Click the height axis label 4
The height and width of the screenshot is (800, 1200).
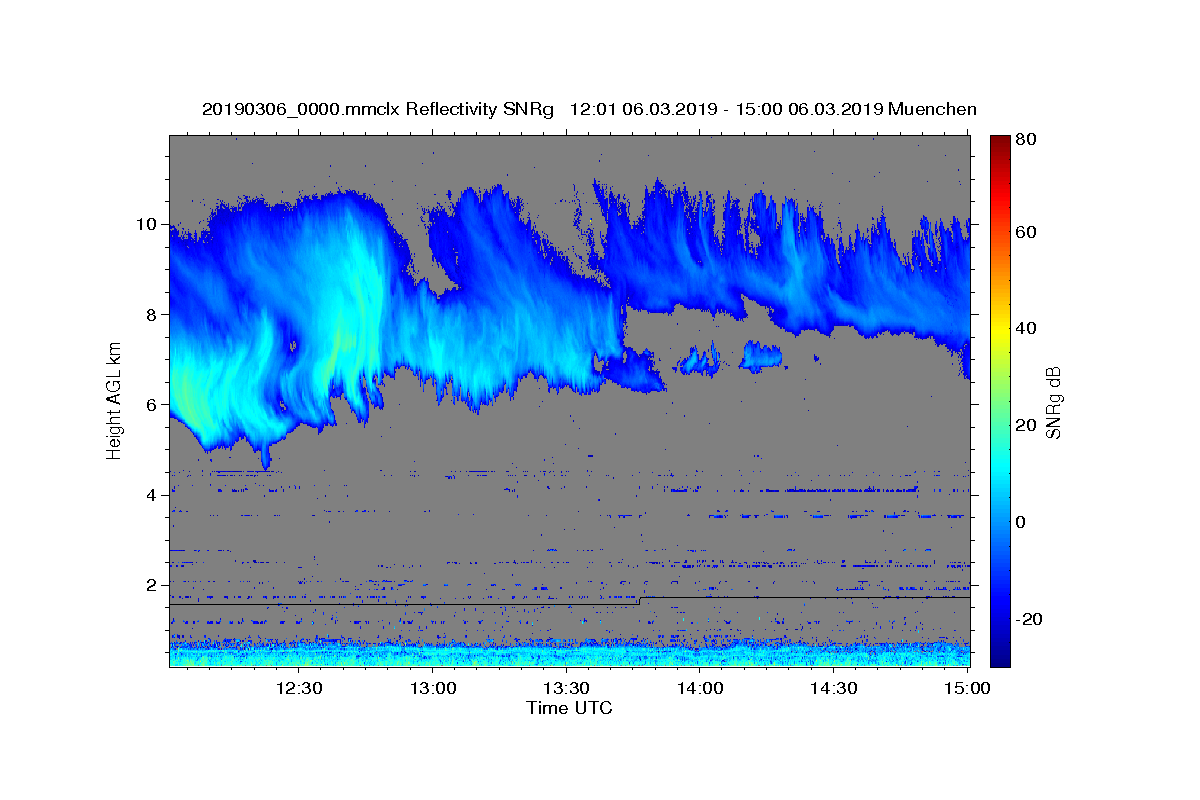(153, 495)
